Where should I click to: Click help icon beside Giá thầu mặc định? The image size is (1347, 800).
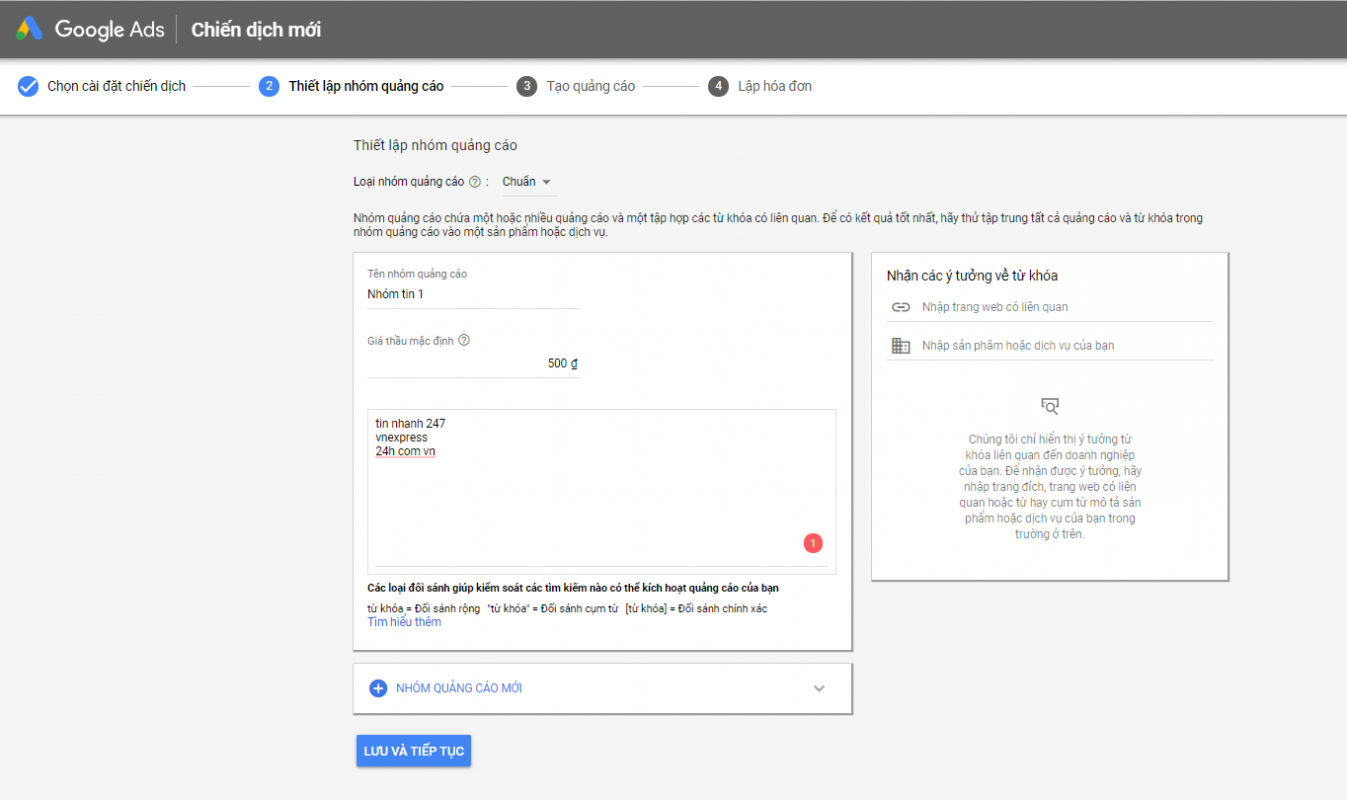463,340
